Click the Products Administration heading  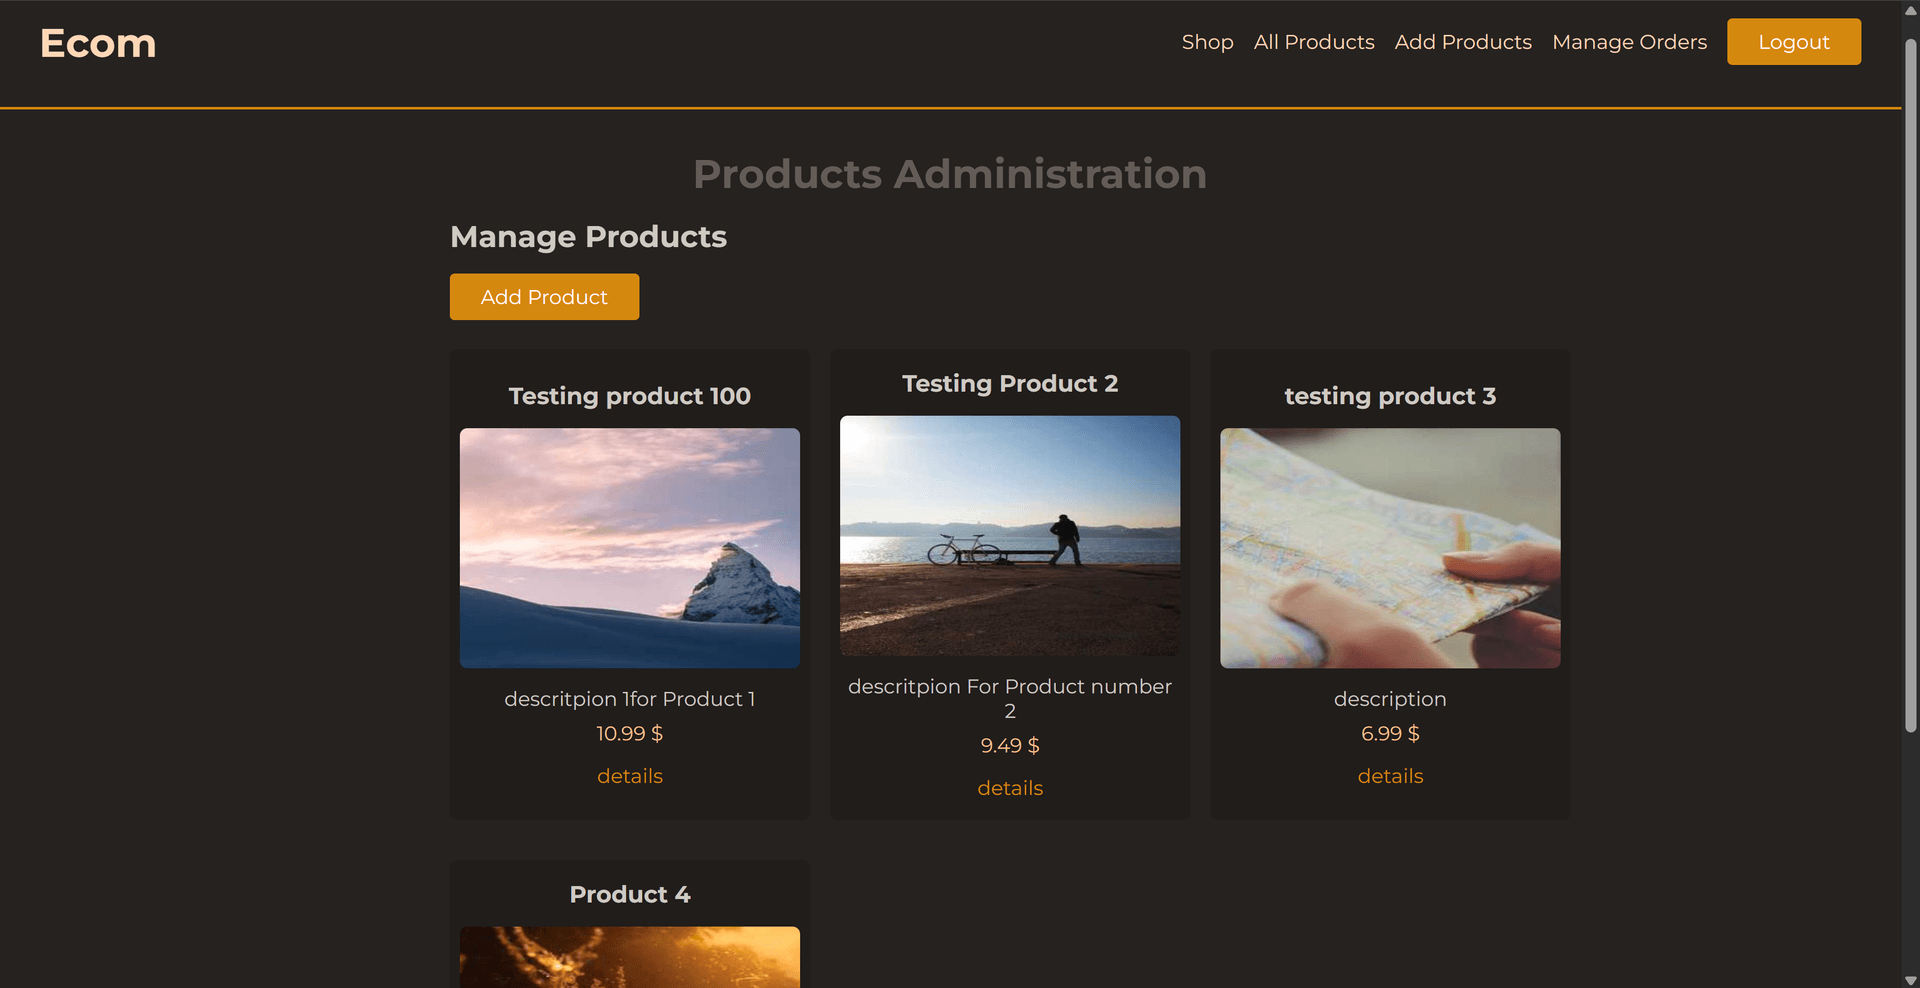950,174
